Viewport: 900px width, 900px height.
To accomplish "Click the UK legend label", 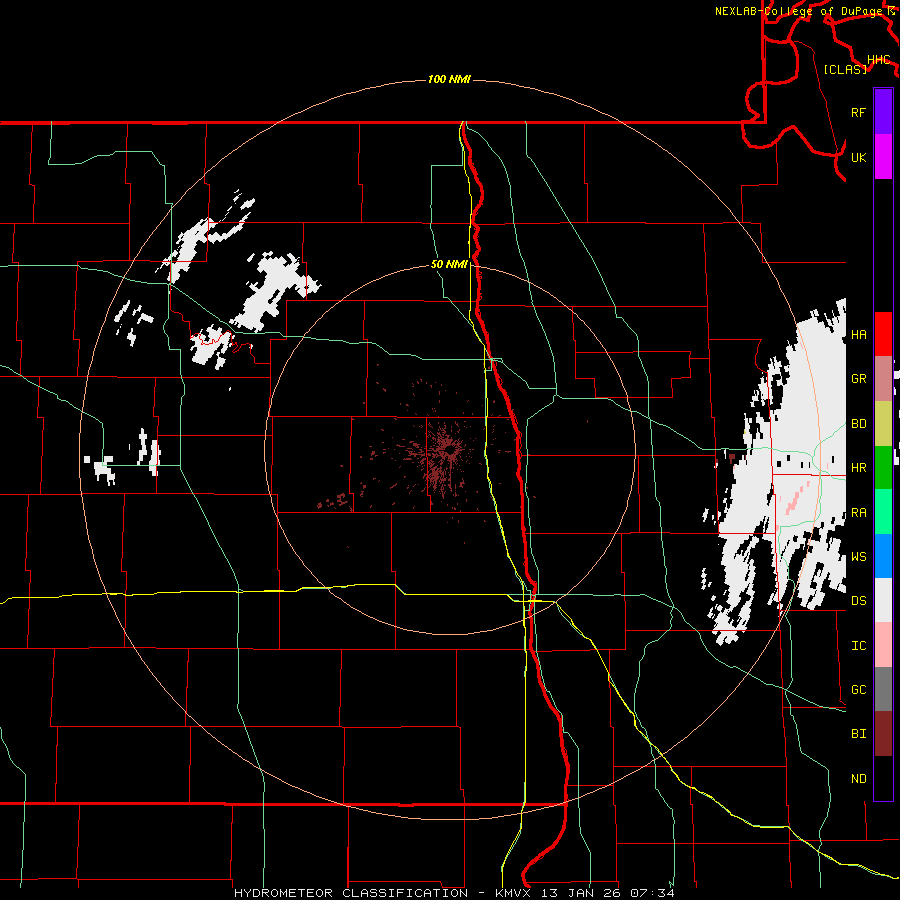I will coord(858,157).
